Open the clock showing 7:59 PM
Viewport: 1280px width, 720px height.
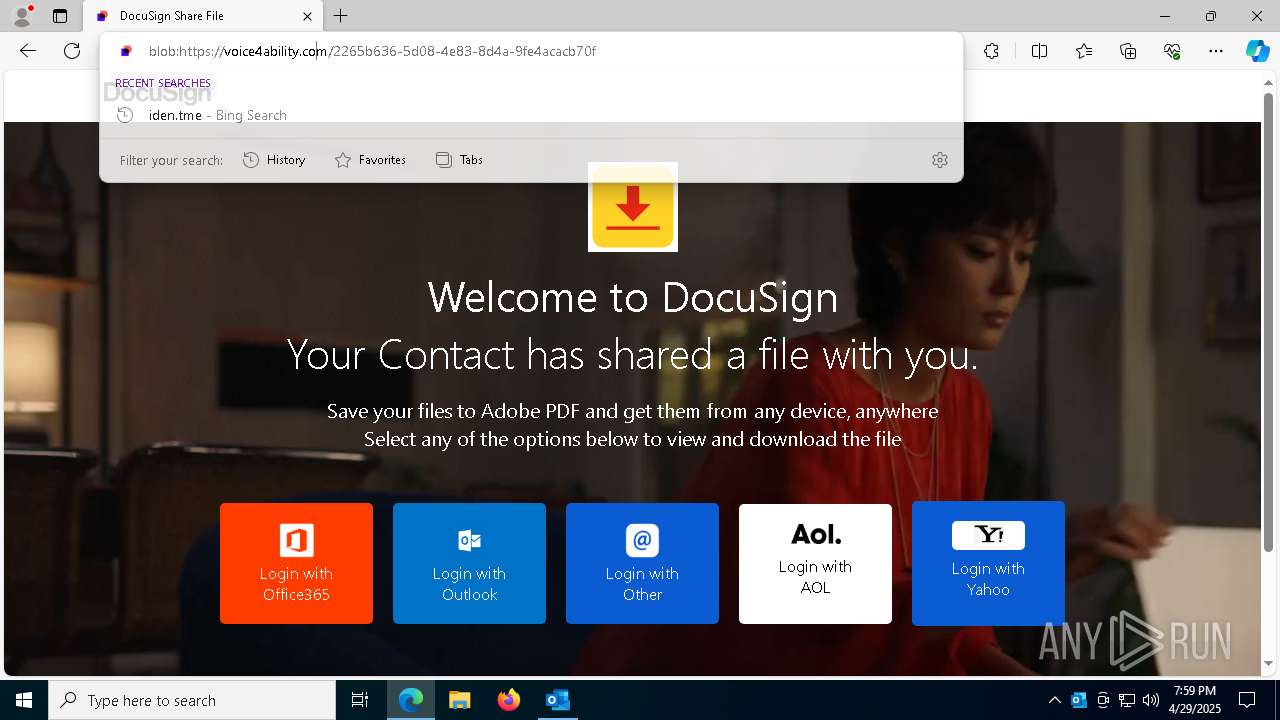click(x=1195, y=700)
